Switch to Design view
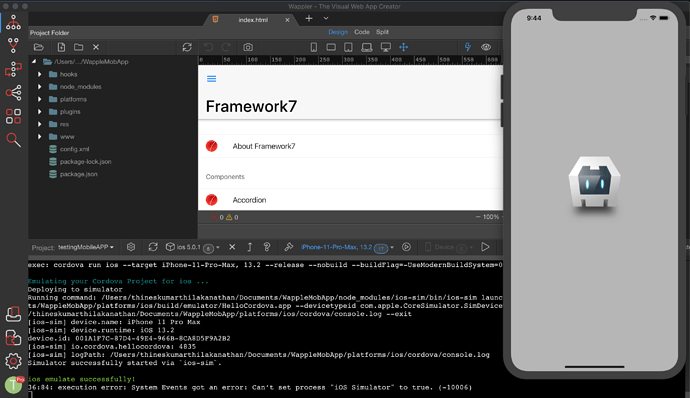This screenshot has height=398, width=690. coord(338,32)
